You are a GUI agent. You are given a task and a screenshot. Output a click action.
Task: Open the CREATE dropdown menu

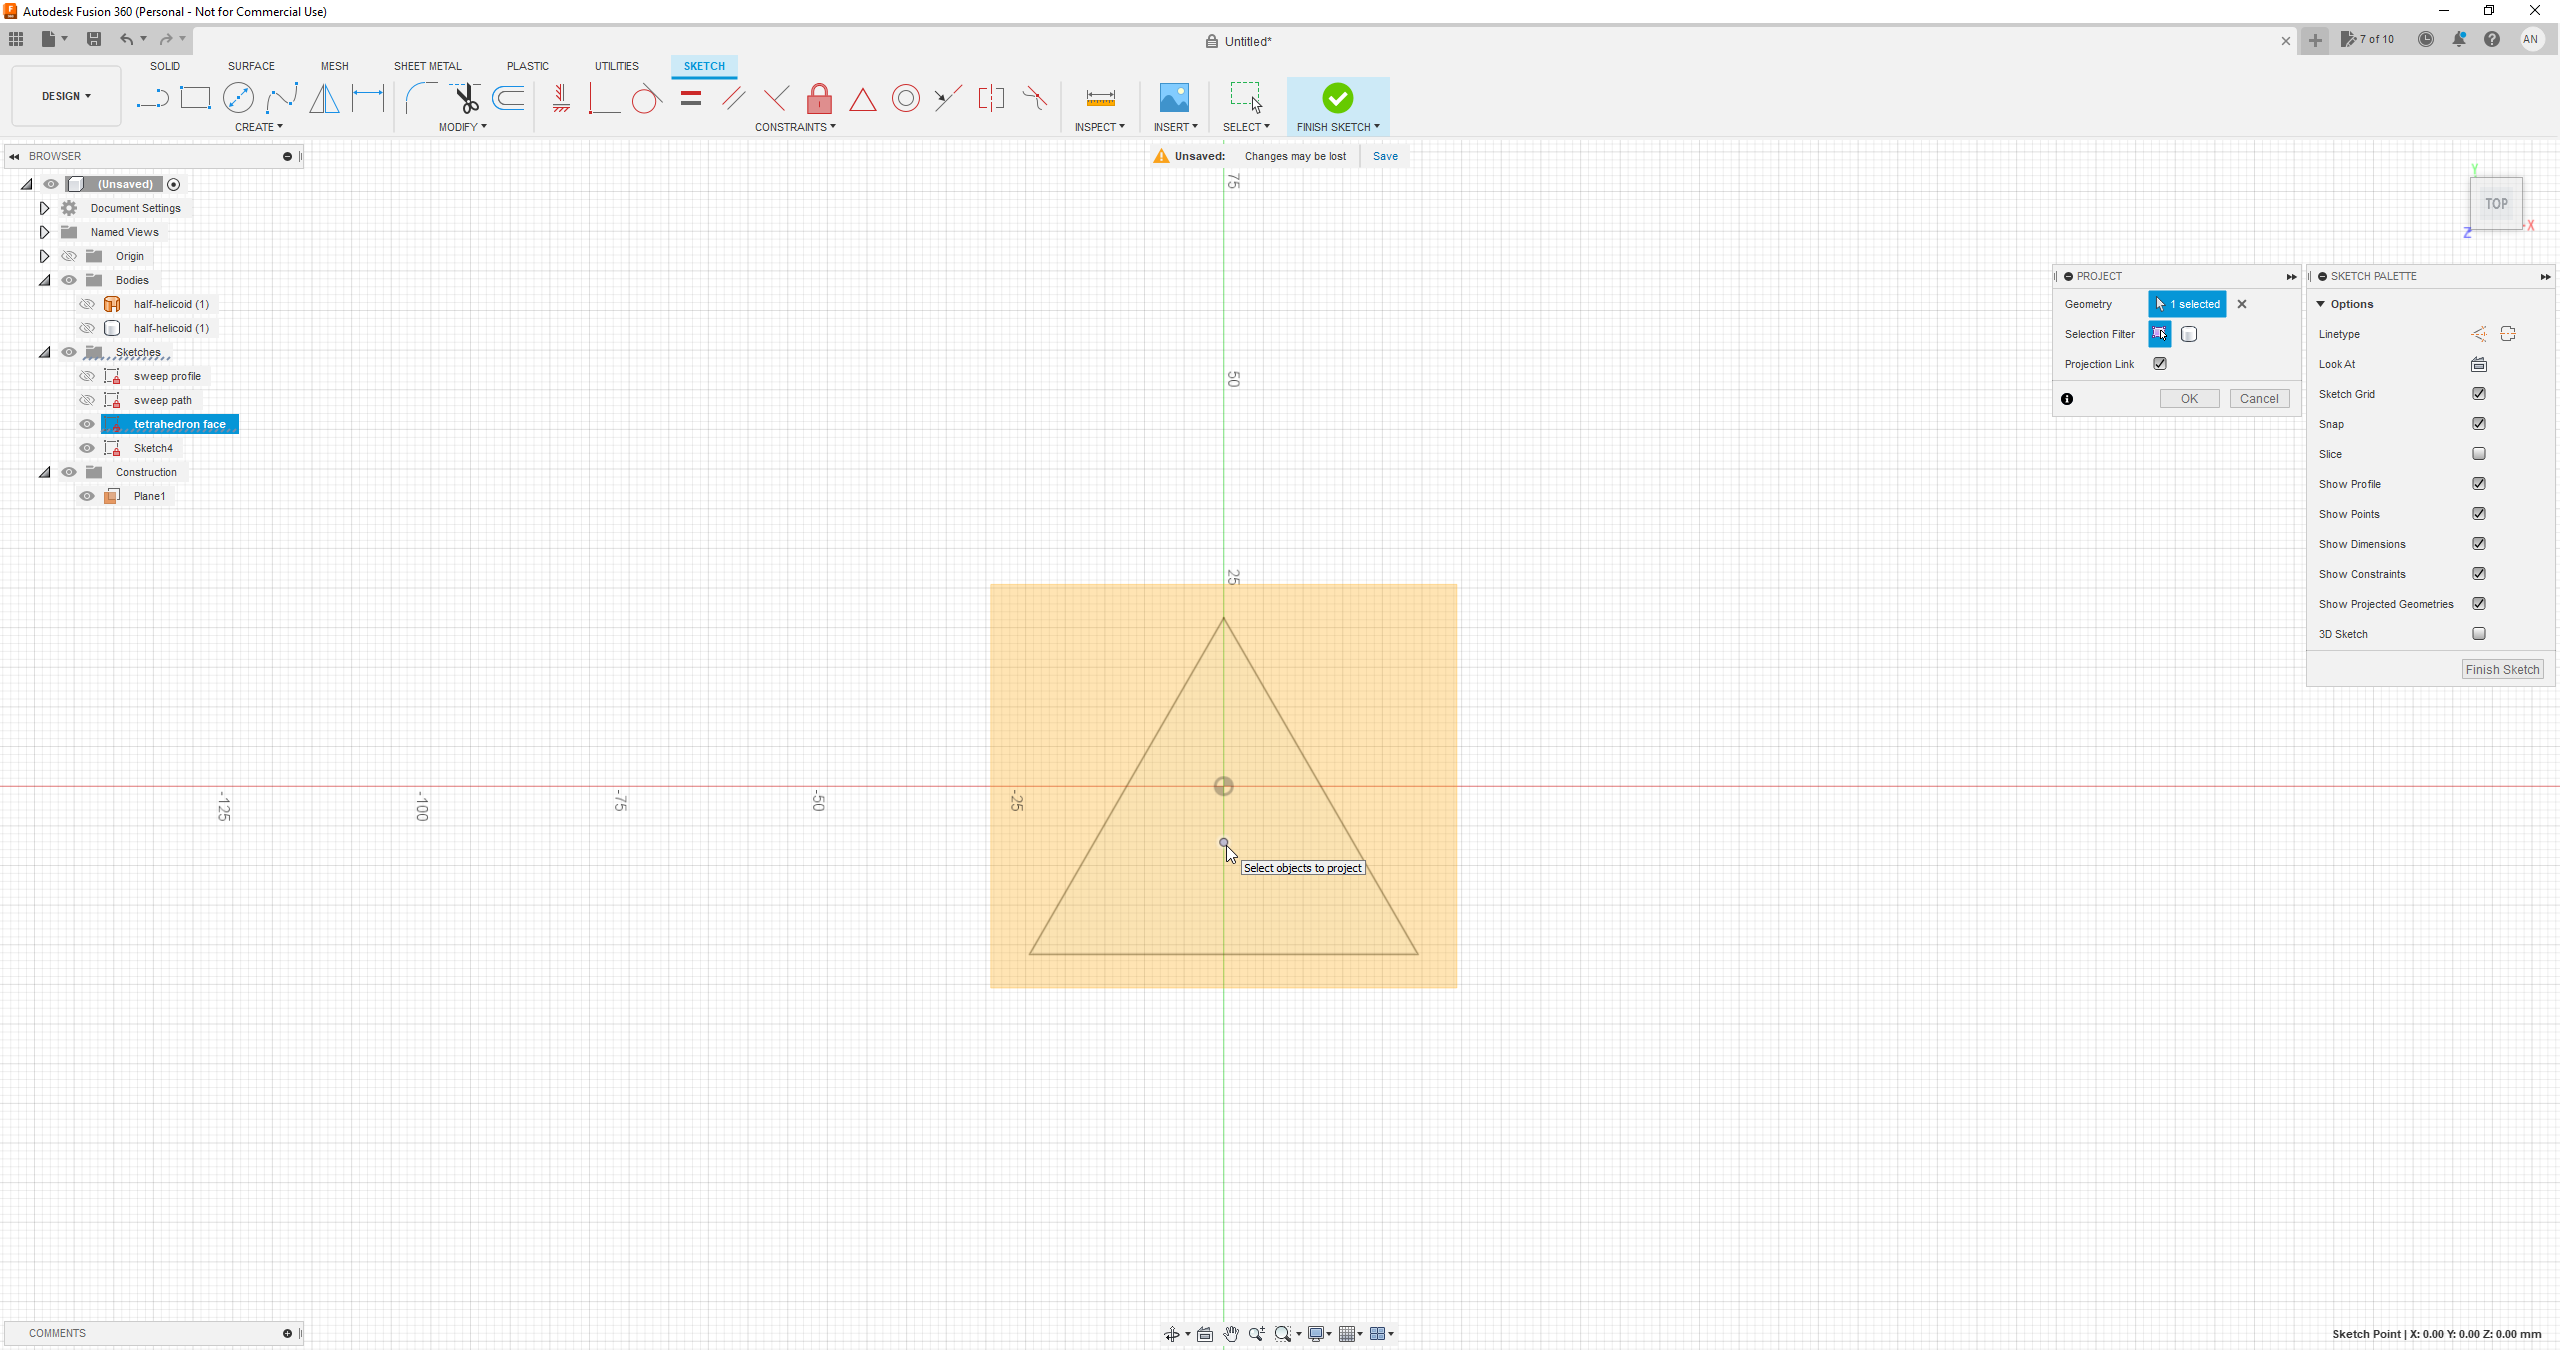coord(258,127)
